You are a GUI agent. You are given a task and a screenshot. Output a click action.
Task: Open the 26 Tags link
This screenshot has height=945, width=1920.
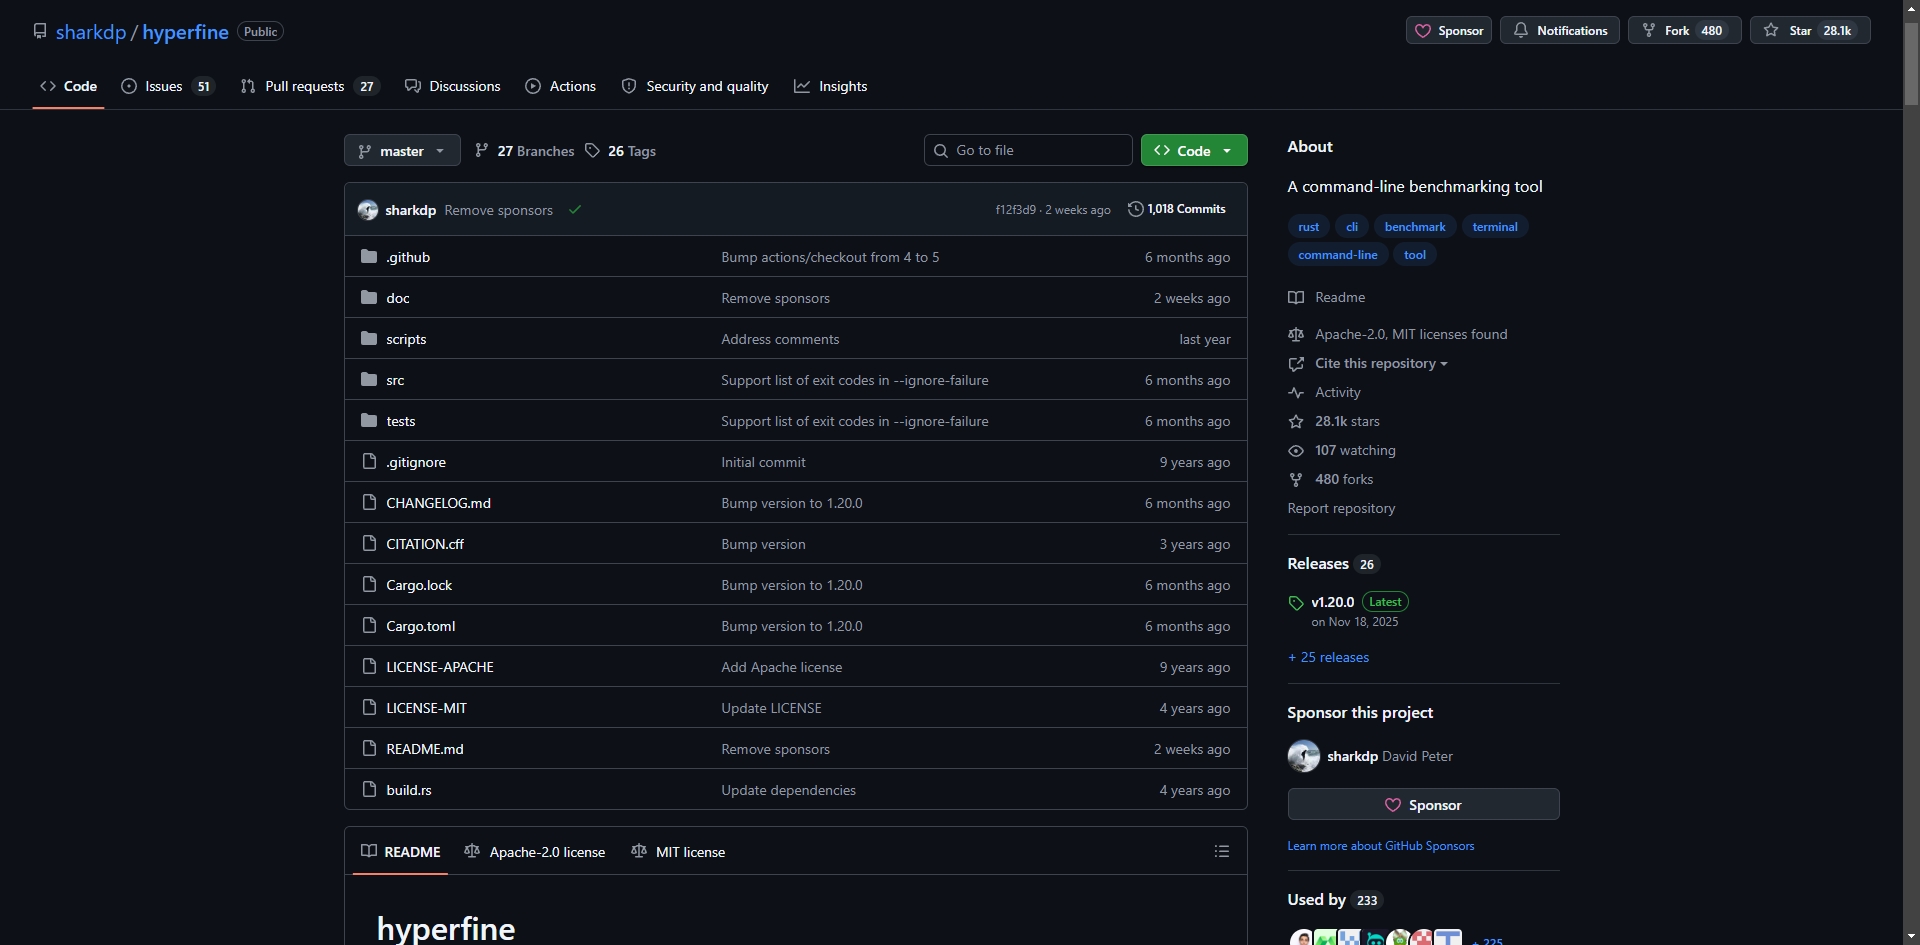[621, 151]
